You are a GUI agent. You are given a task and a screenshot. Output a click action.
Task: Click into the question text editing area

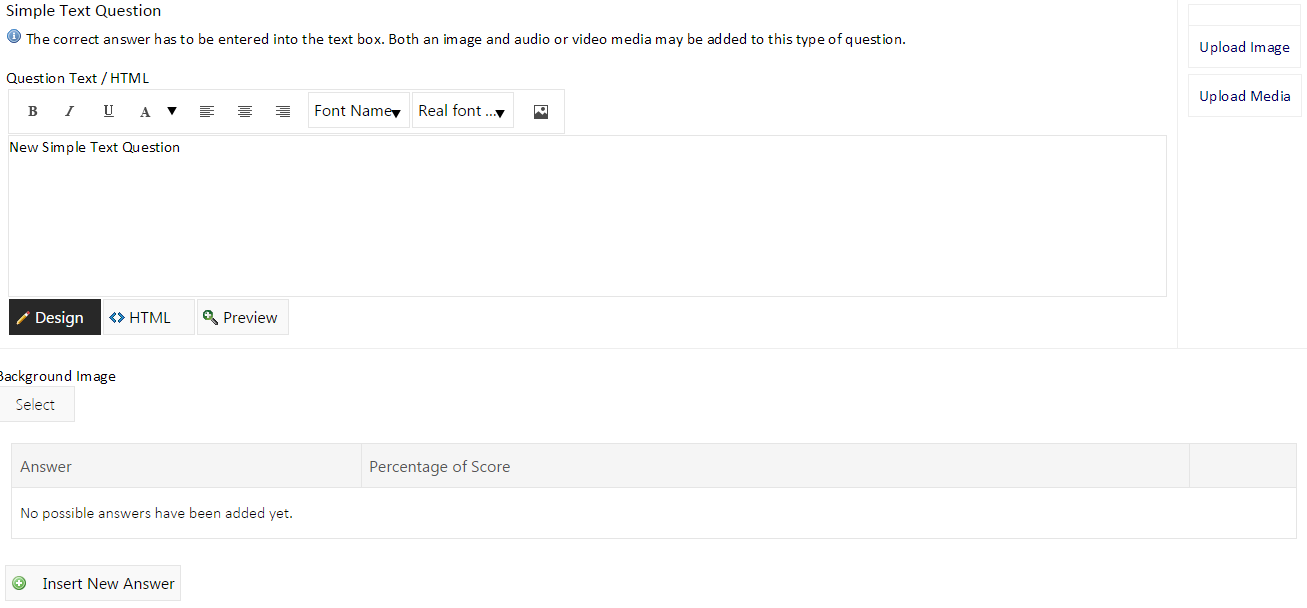click(587, 220)
